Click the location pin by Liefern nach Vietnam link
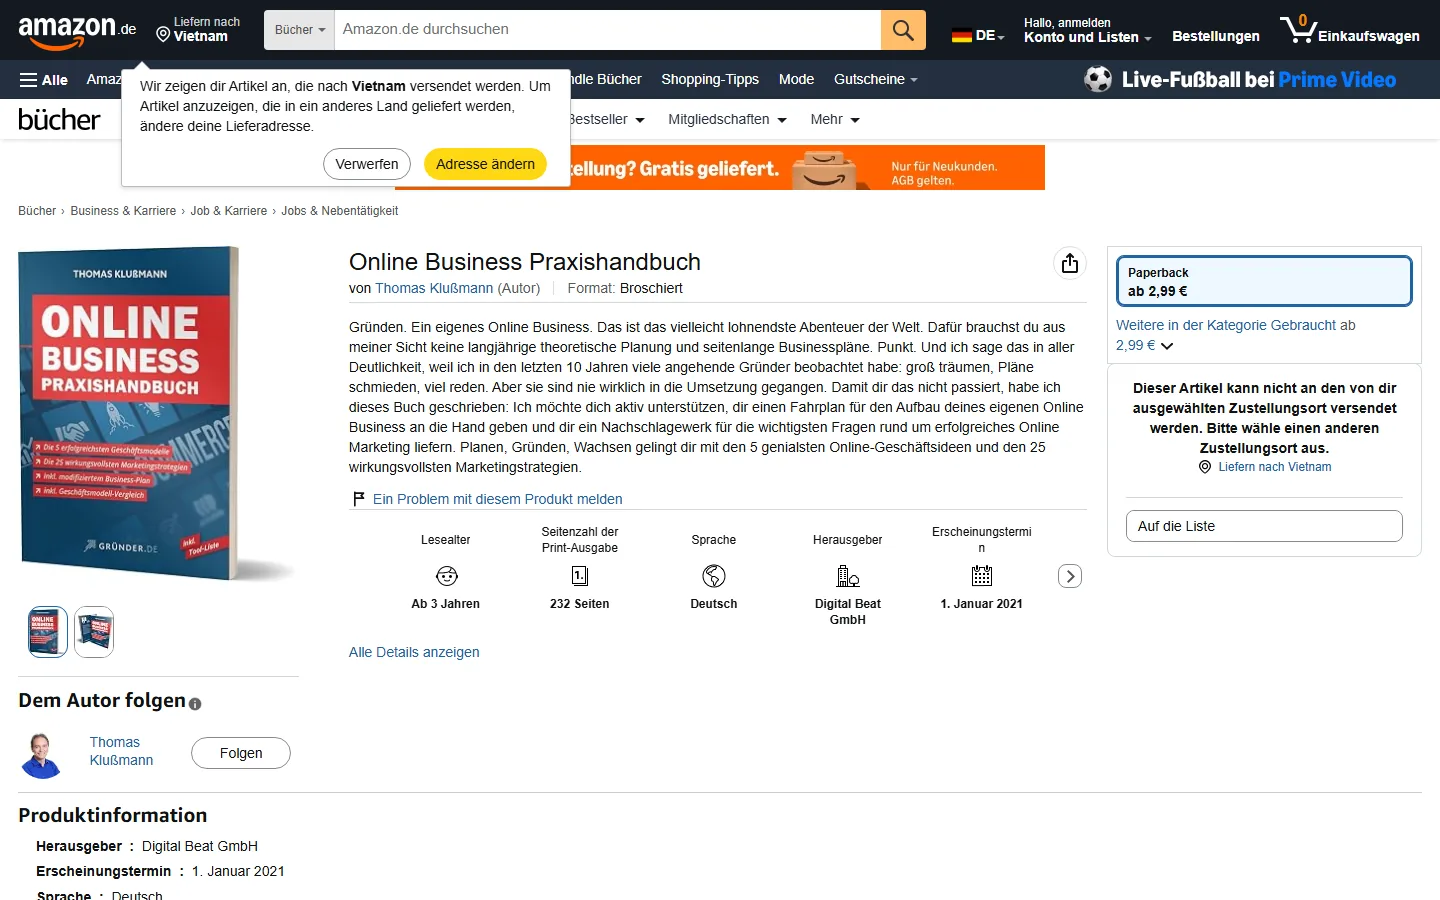1440x900 pixels. [x=1205, y=467]
